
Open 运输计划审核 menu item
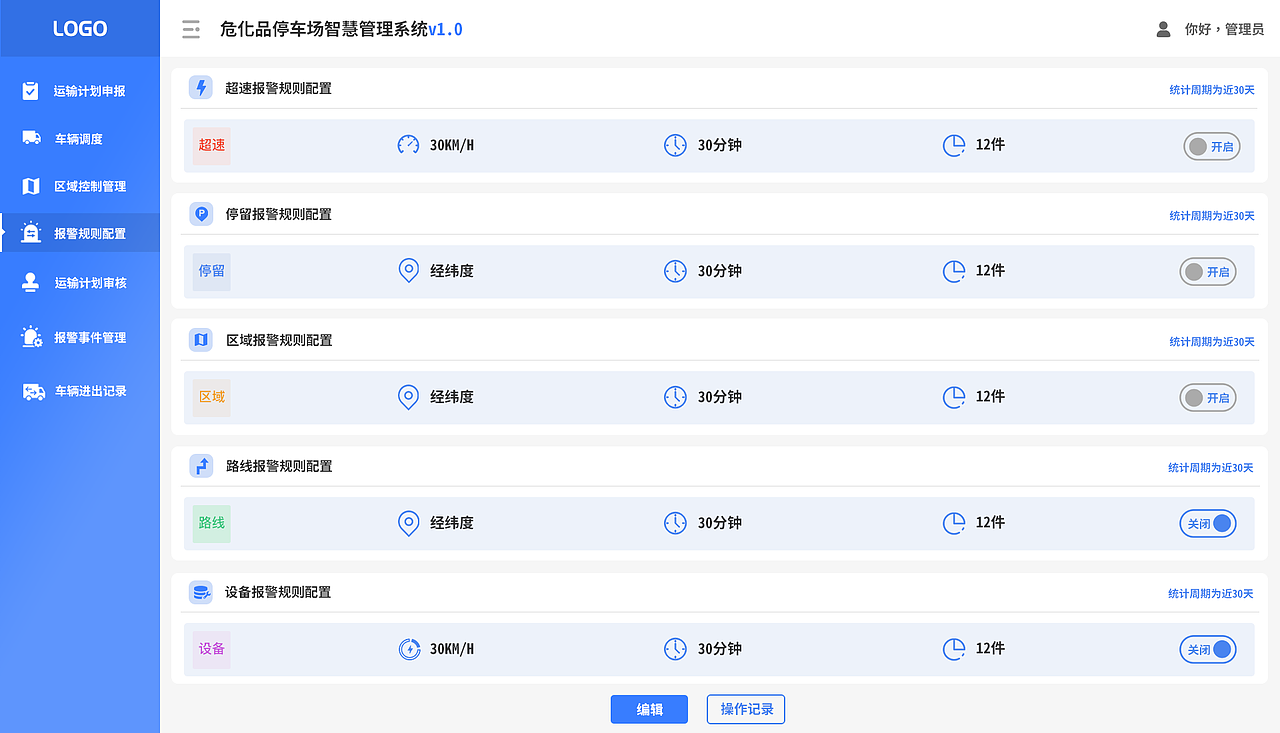point(80,283)
